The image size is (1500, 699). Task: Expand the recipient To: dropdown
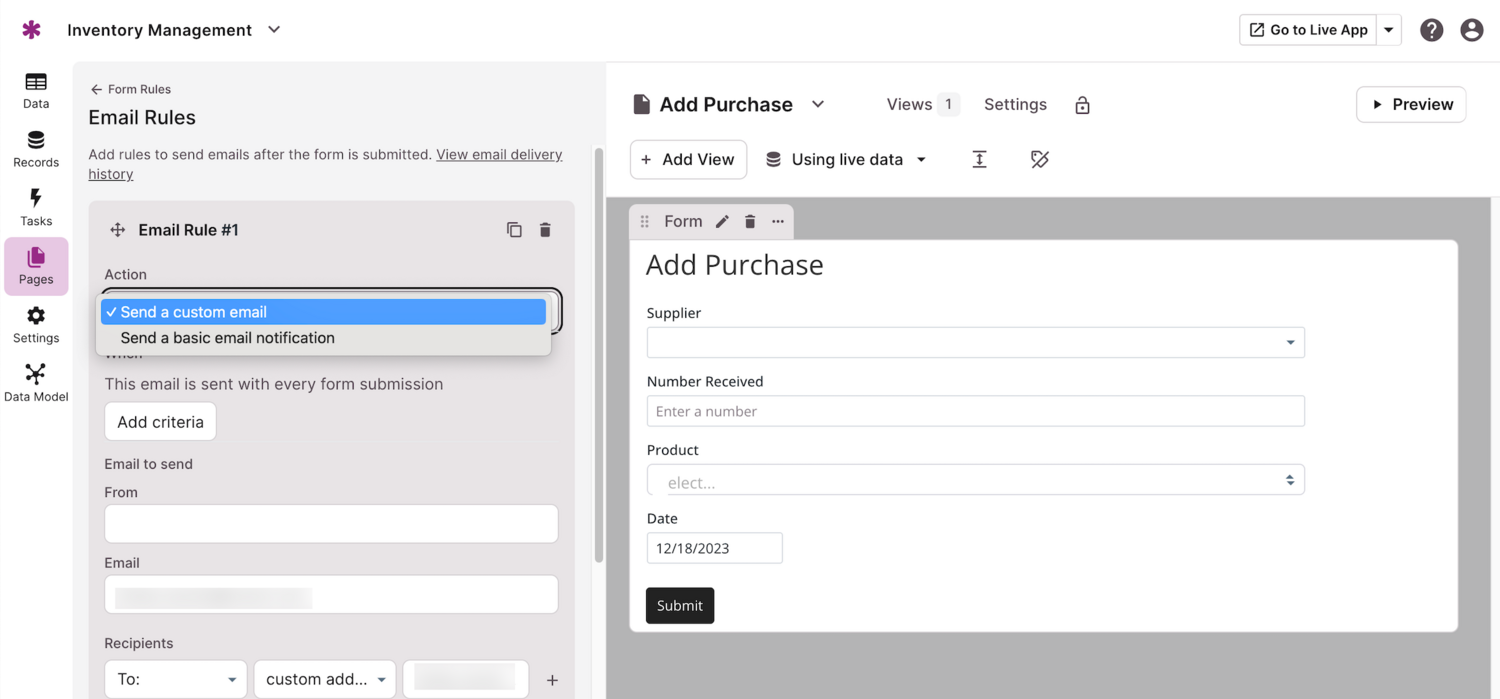(x=176, y=679)
